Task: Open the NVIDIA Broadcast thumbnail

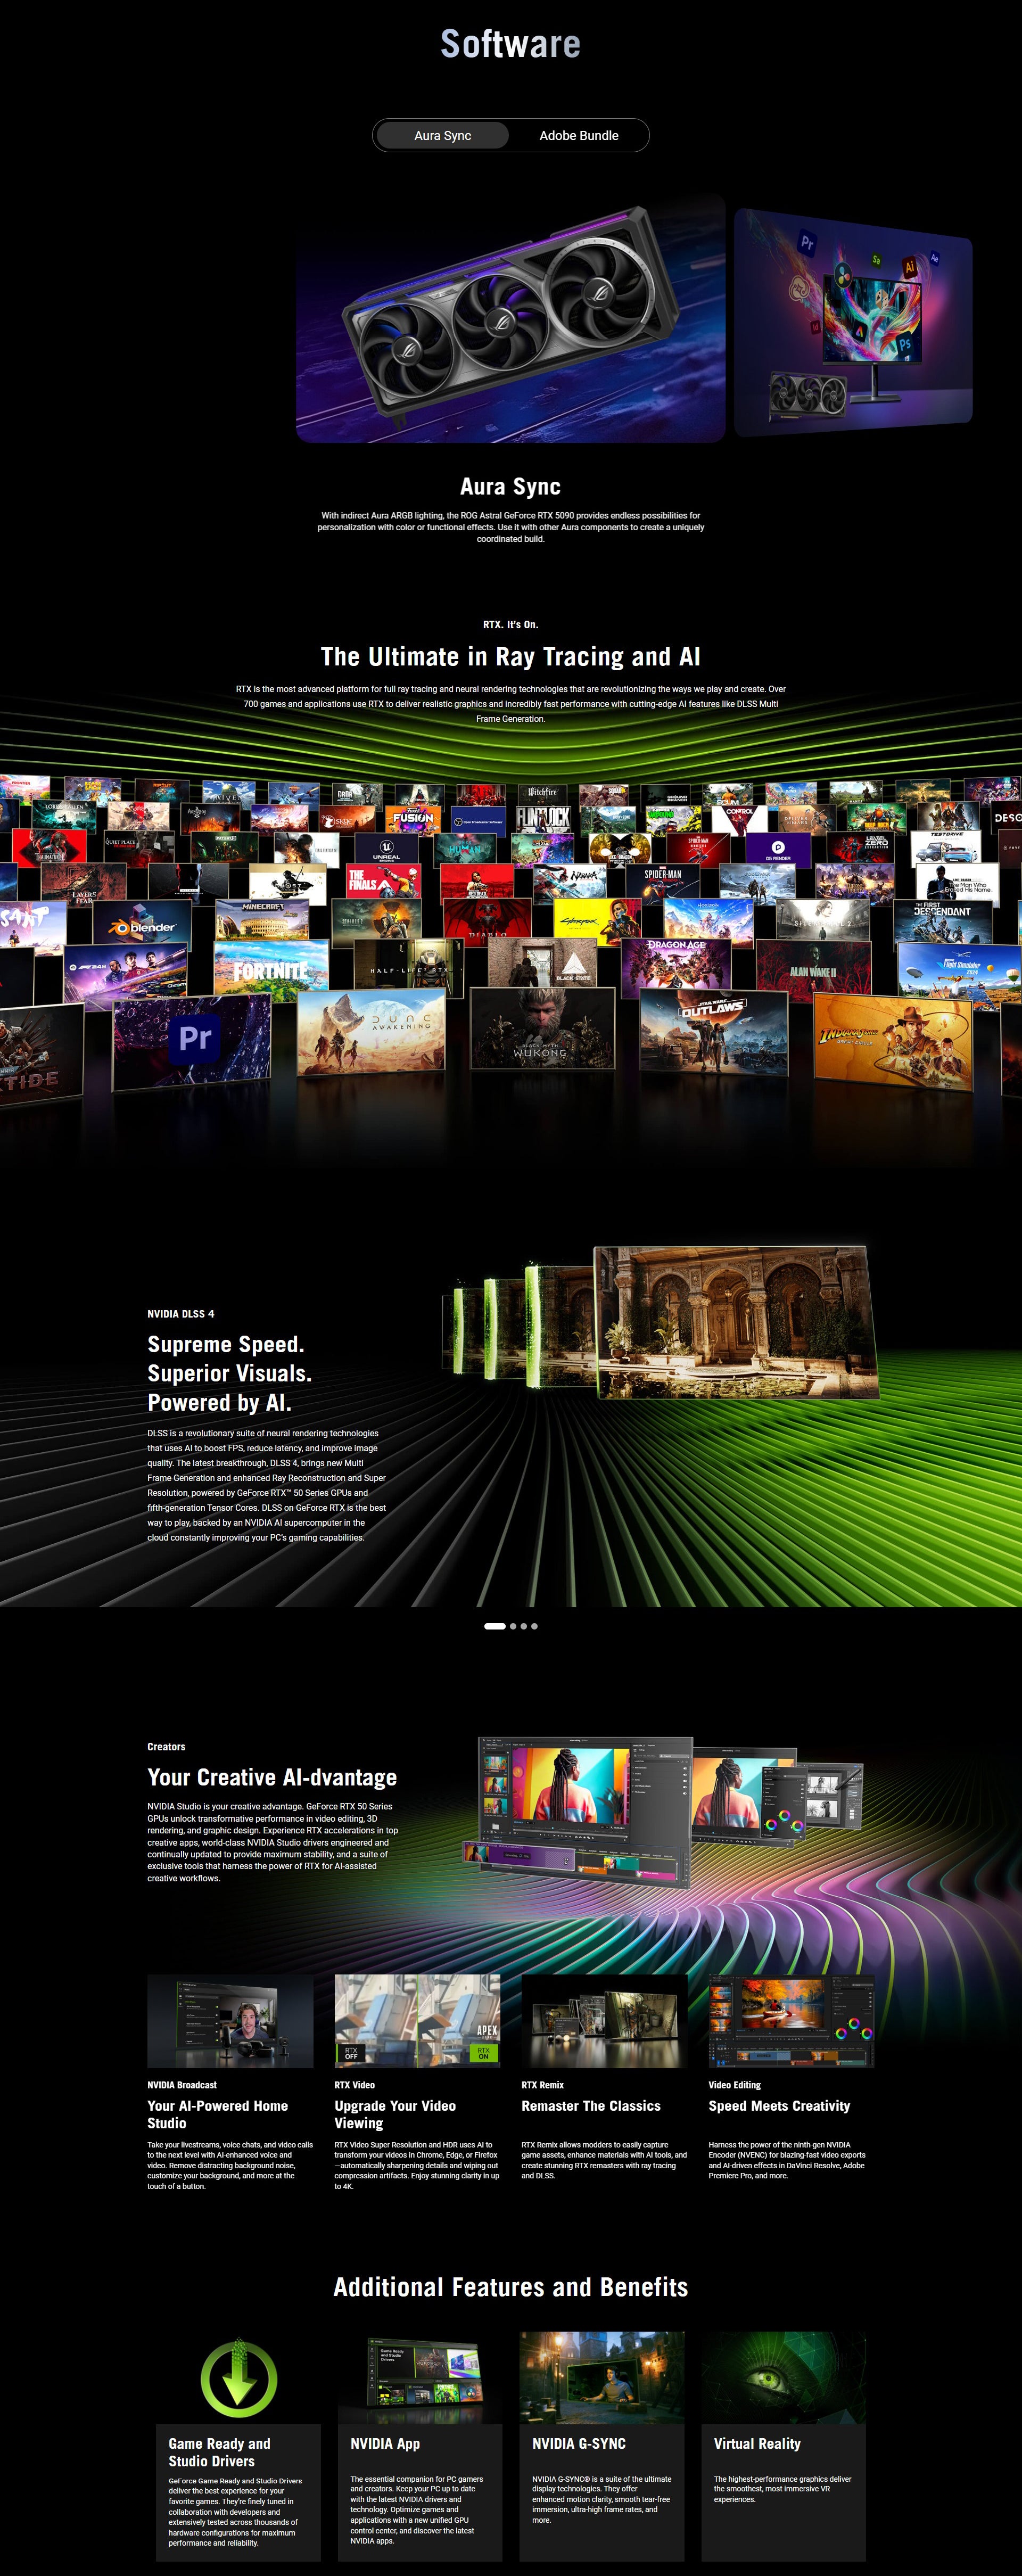Action: coord(230,2021)
